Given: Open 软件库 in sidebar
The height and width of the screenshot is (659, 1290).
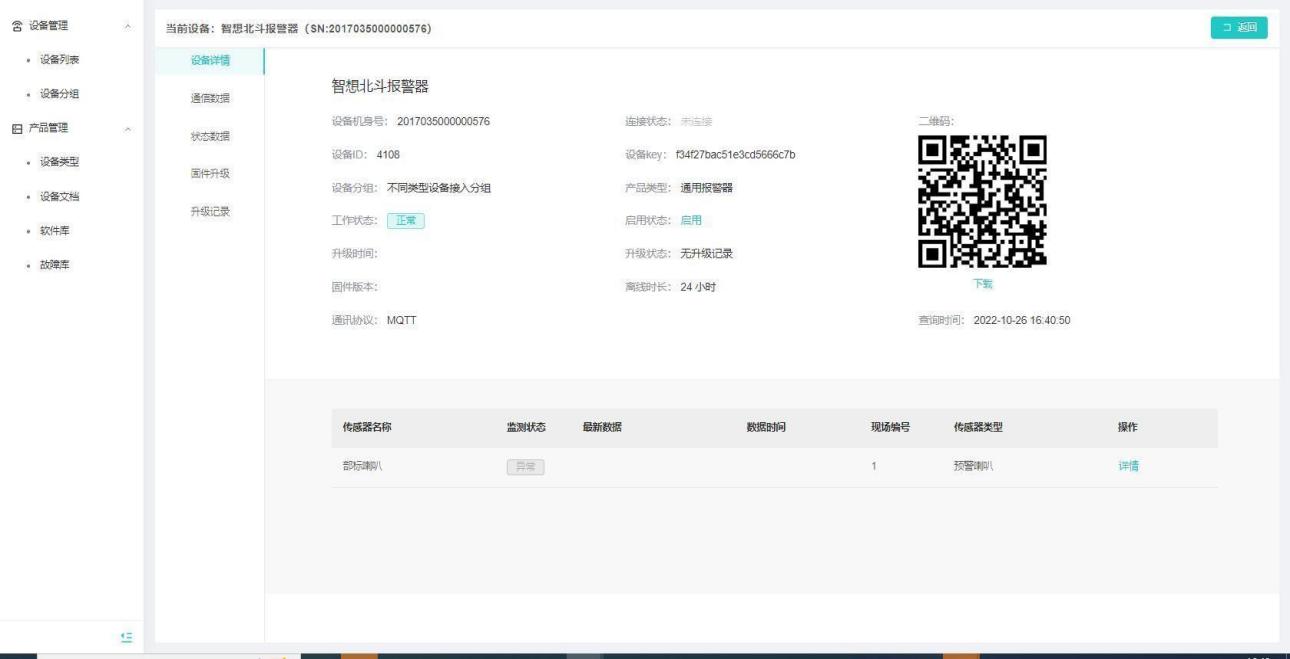Looking at the screenshot, I should tap(55, 231).
